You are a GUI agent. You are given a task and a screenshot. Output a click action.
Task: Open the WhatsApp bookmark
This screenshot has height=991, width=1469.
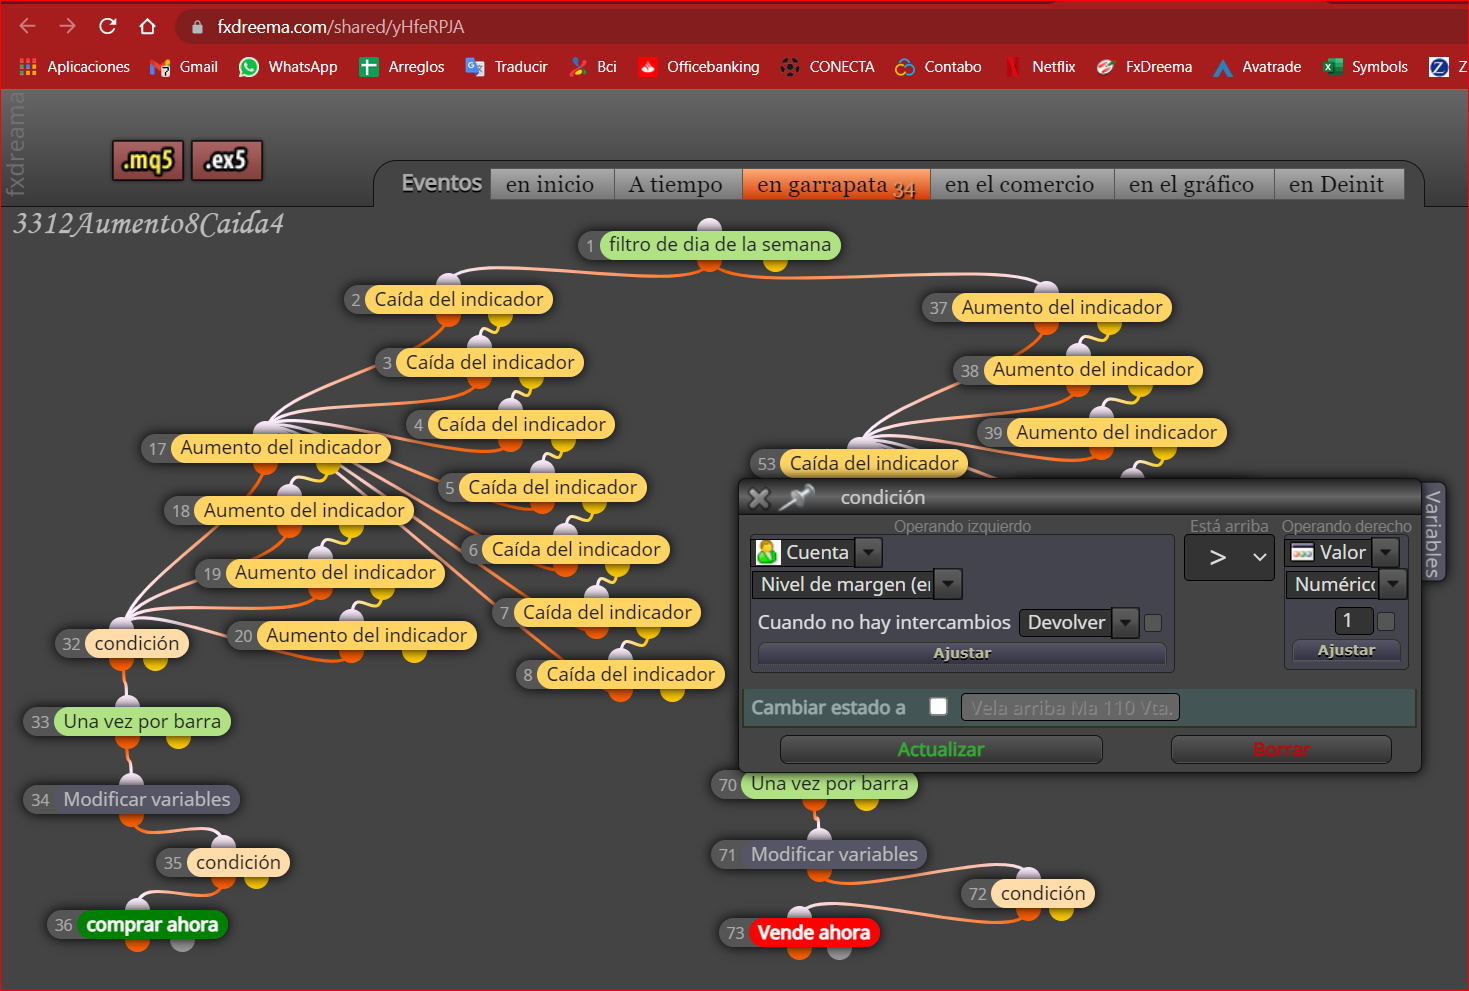[288, 67]
